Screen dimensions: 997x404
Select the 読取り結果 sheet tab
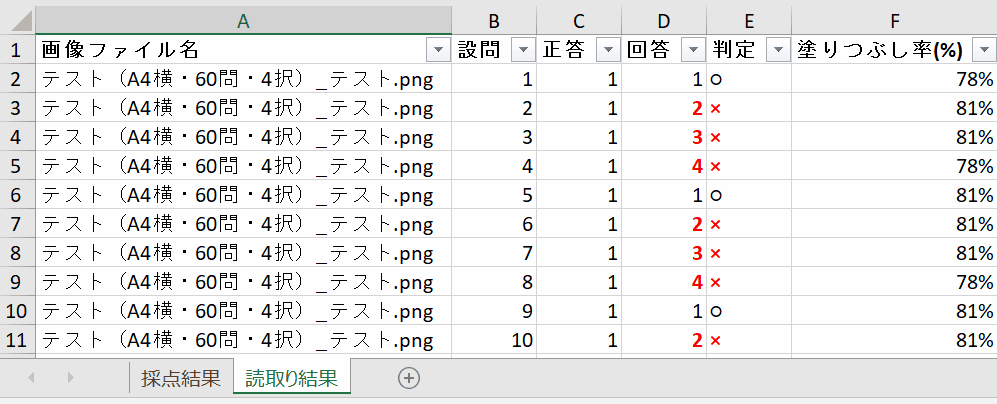click(291, 378)
